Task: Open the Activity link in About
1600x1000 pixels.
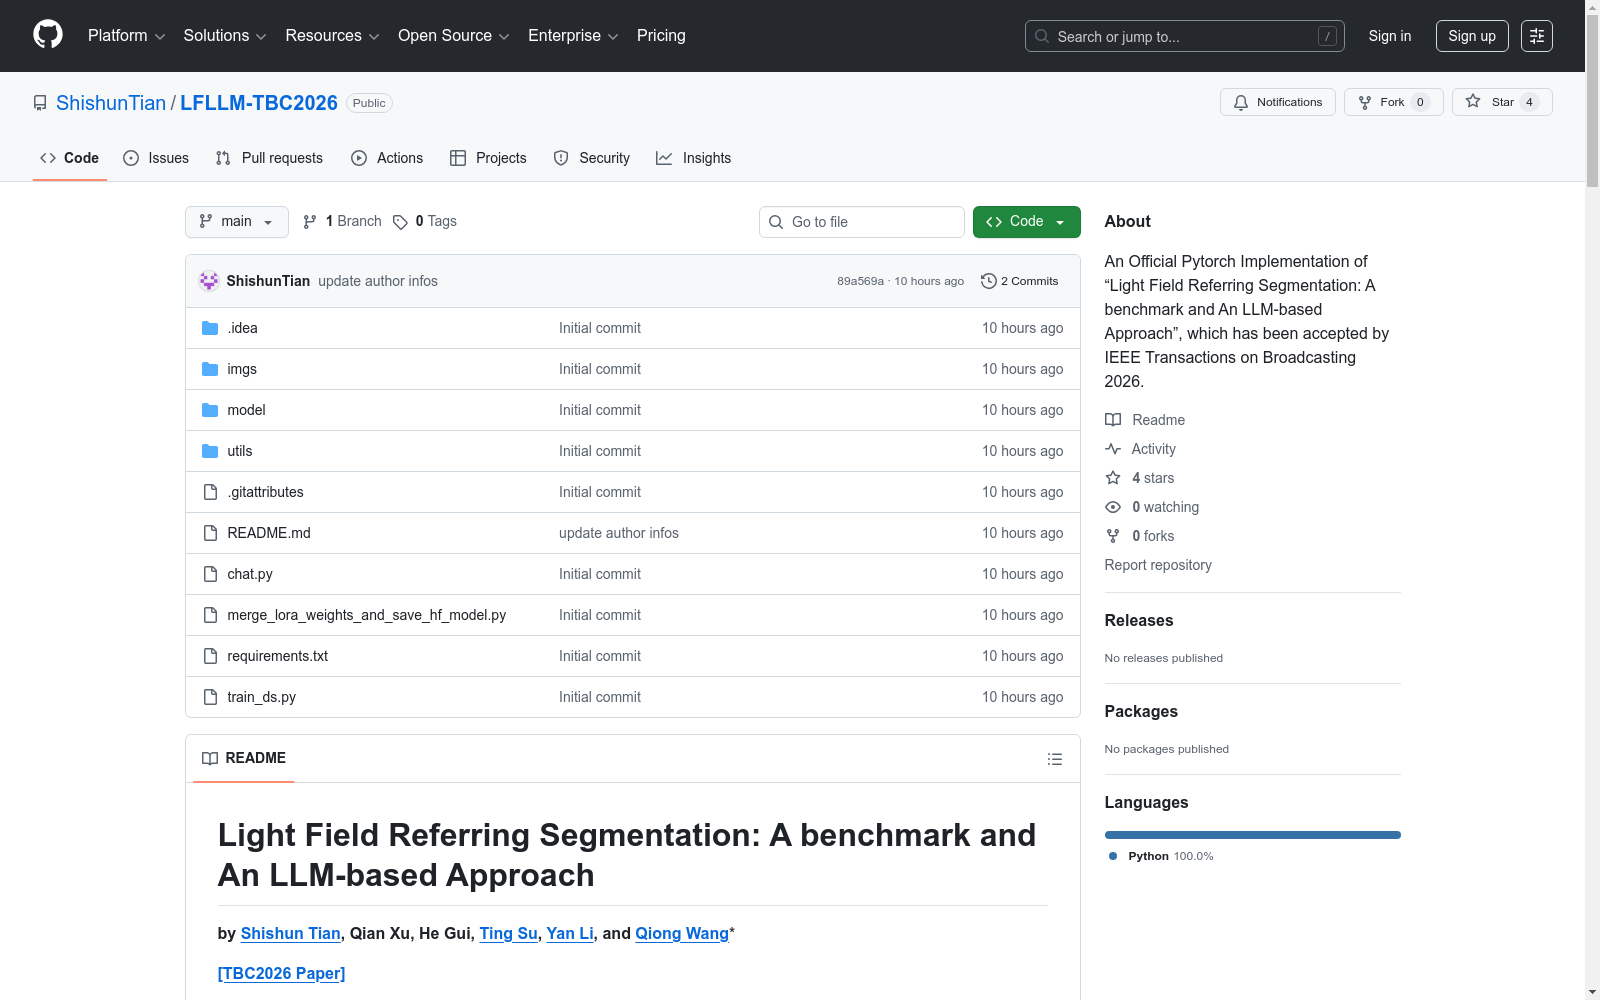Action: [x=1140, y=449]
